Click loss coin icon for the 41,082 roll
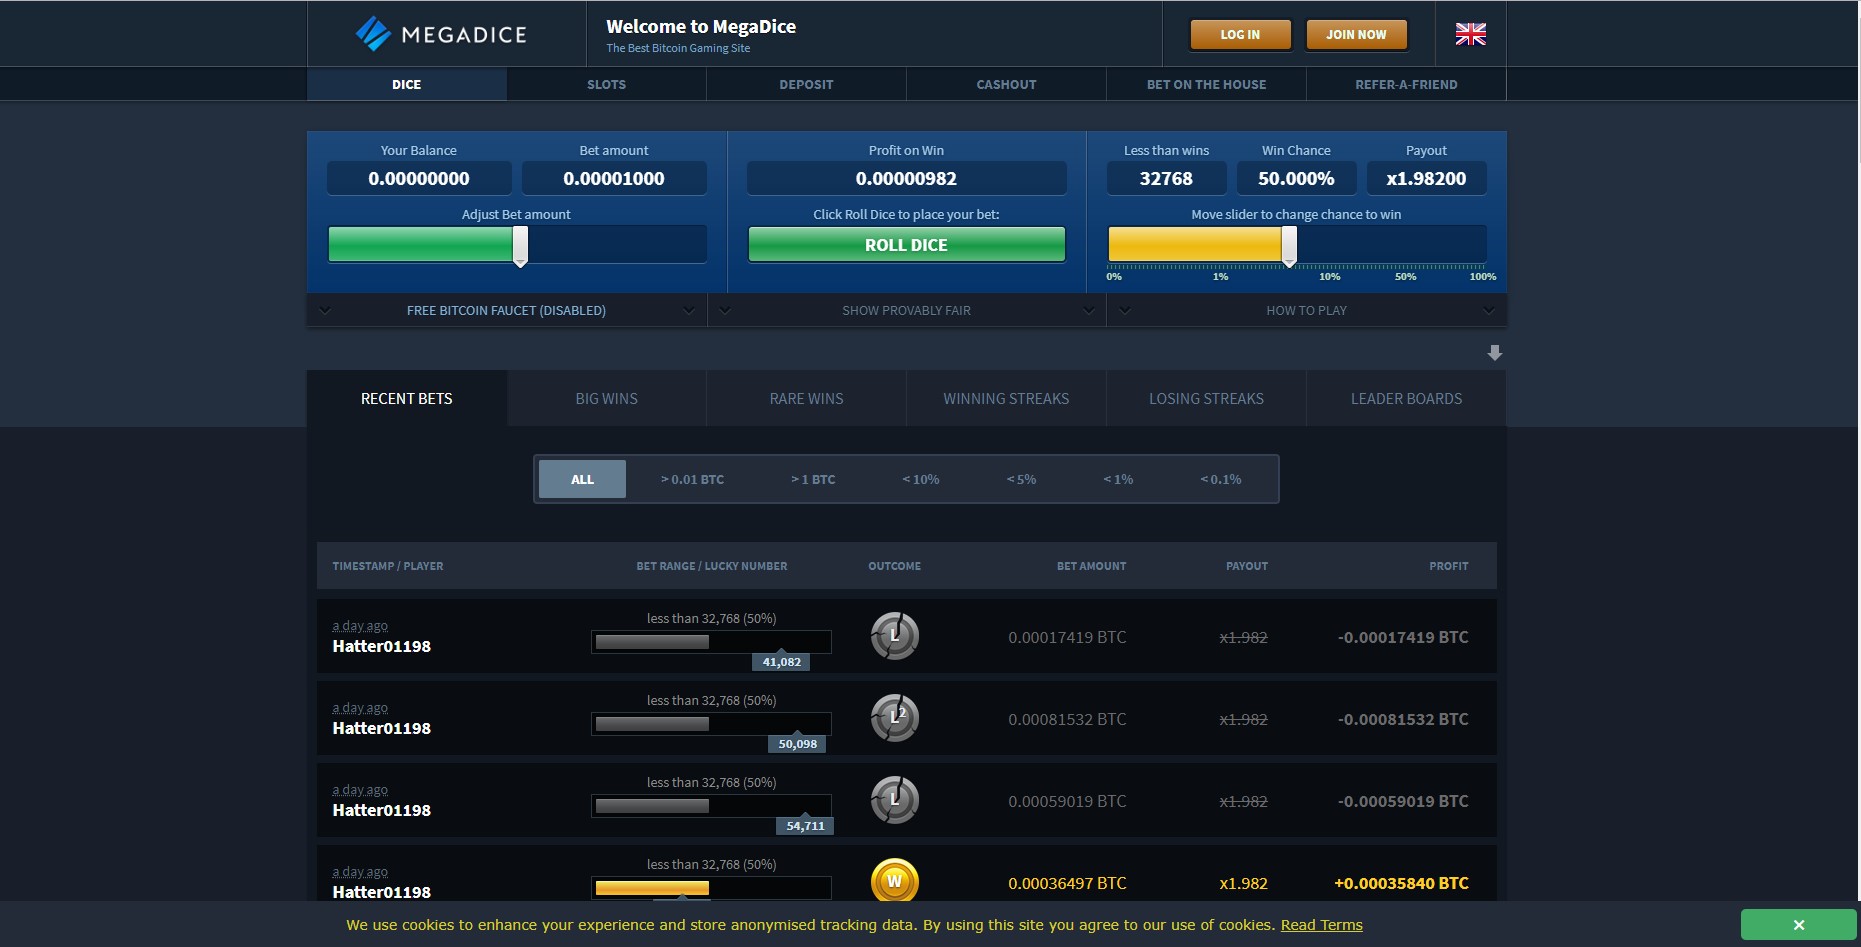This screenshot has width=1861, height=947. tap(894, 636)
